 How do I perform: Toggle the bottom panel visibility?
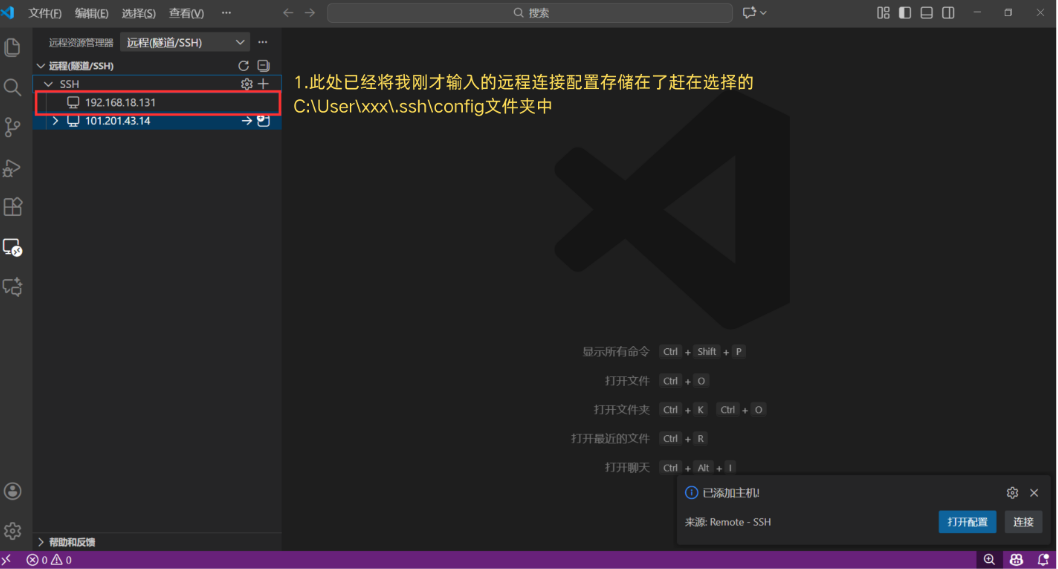pyautogui.click(x=926, y=13)
